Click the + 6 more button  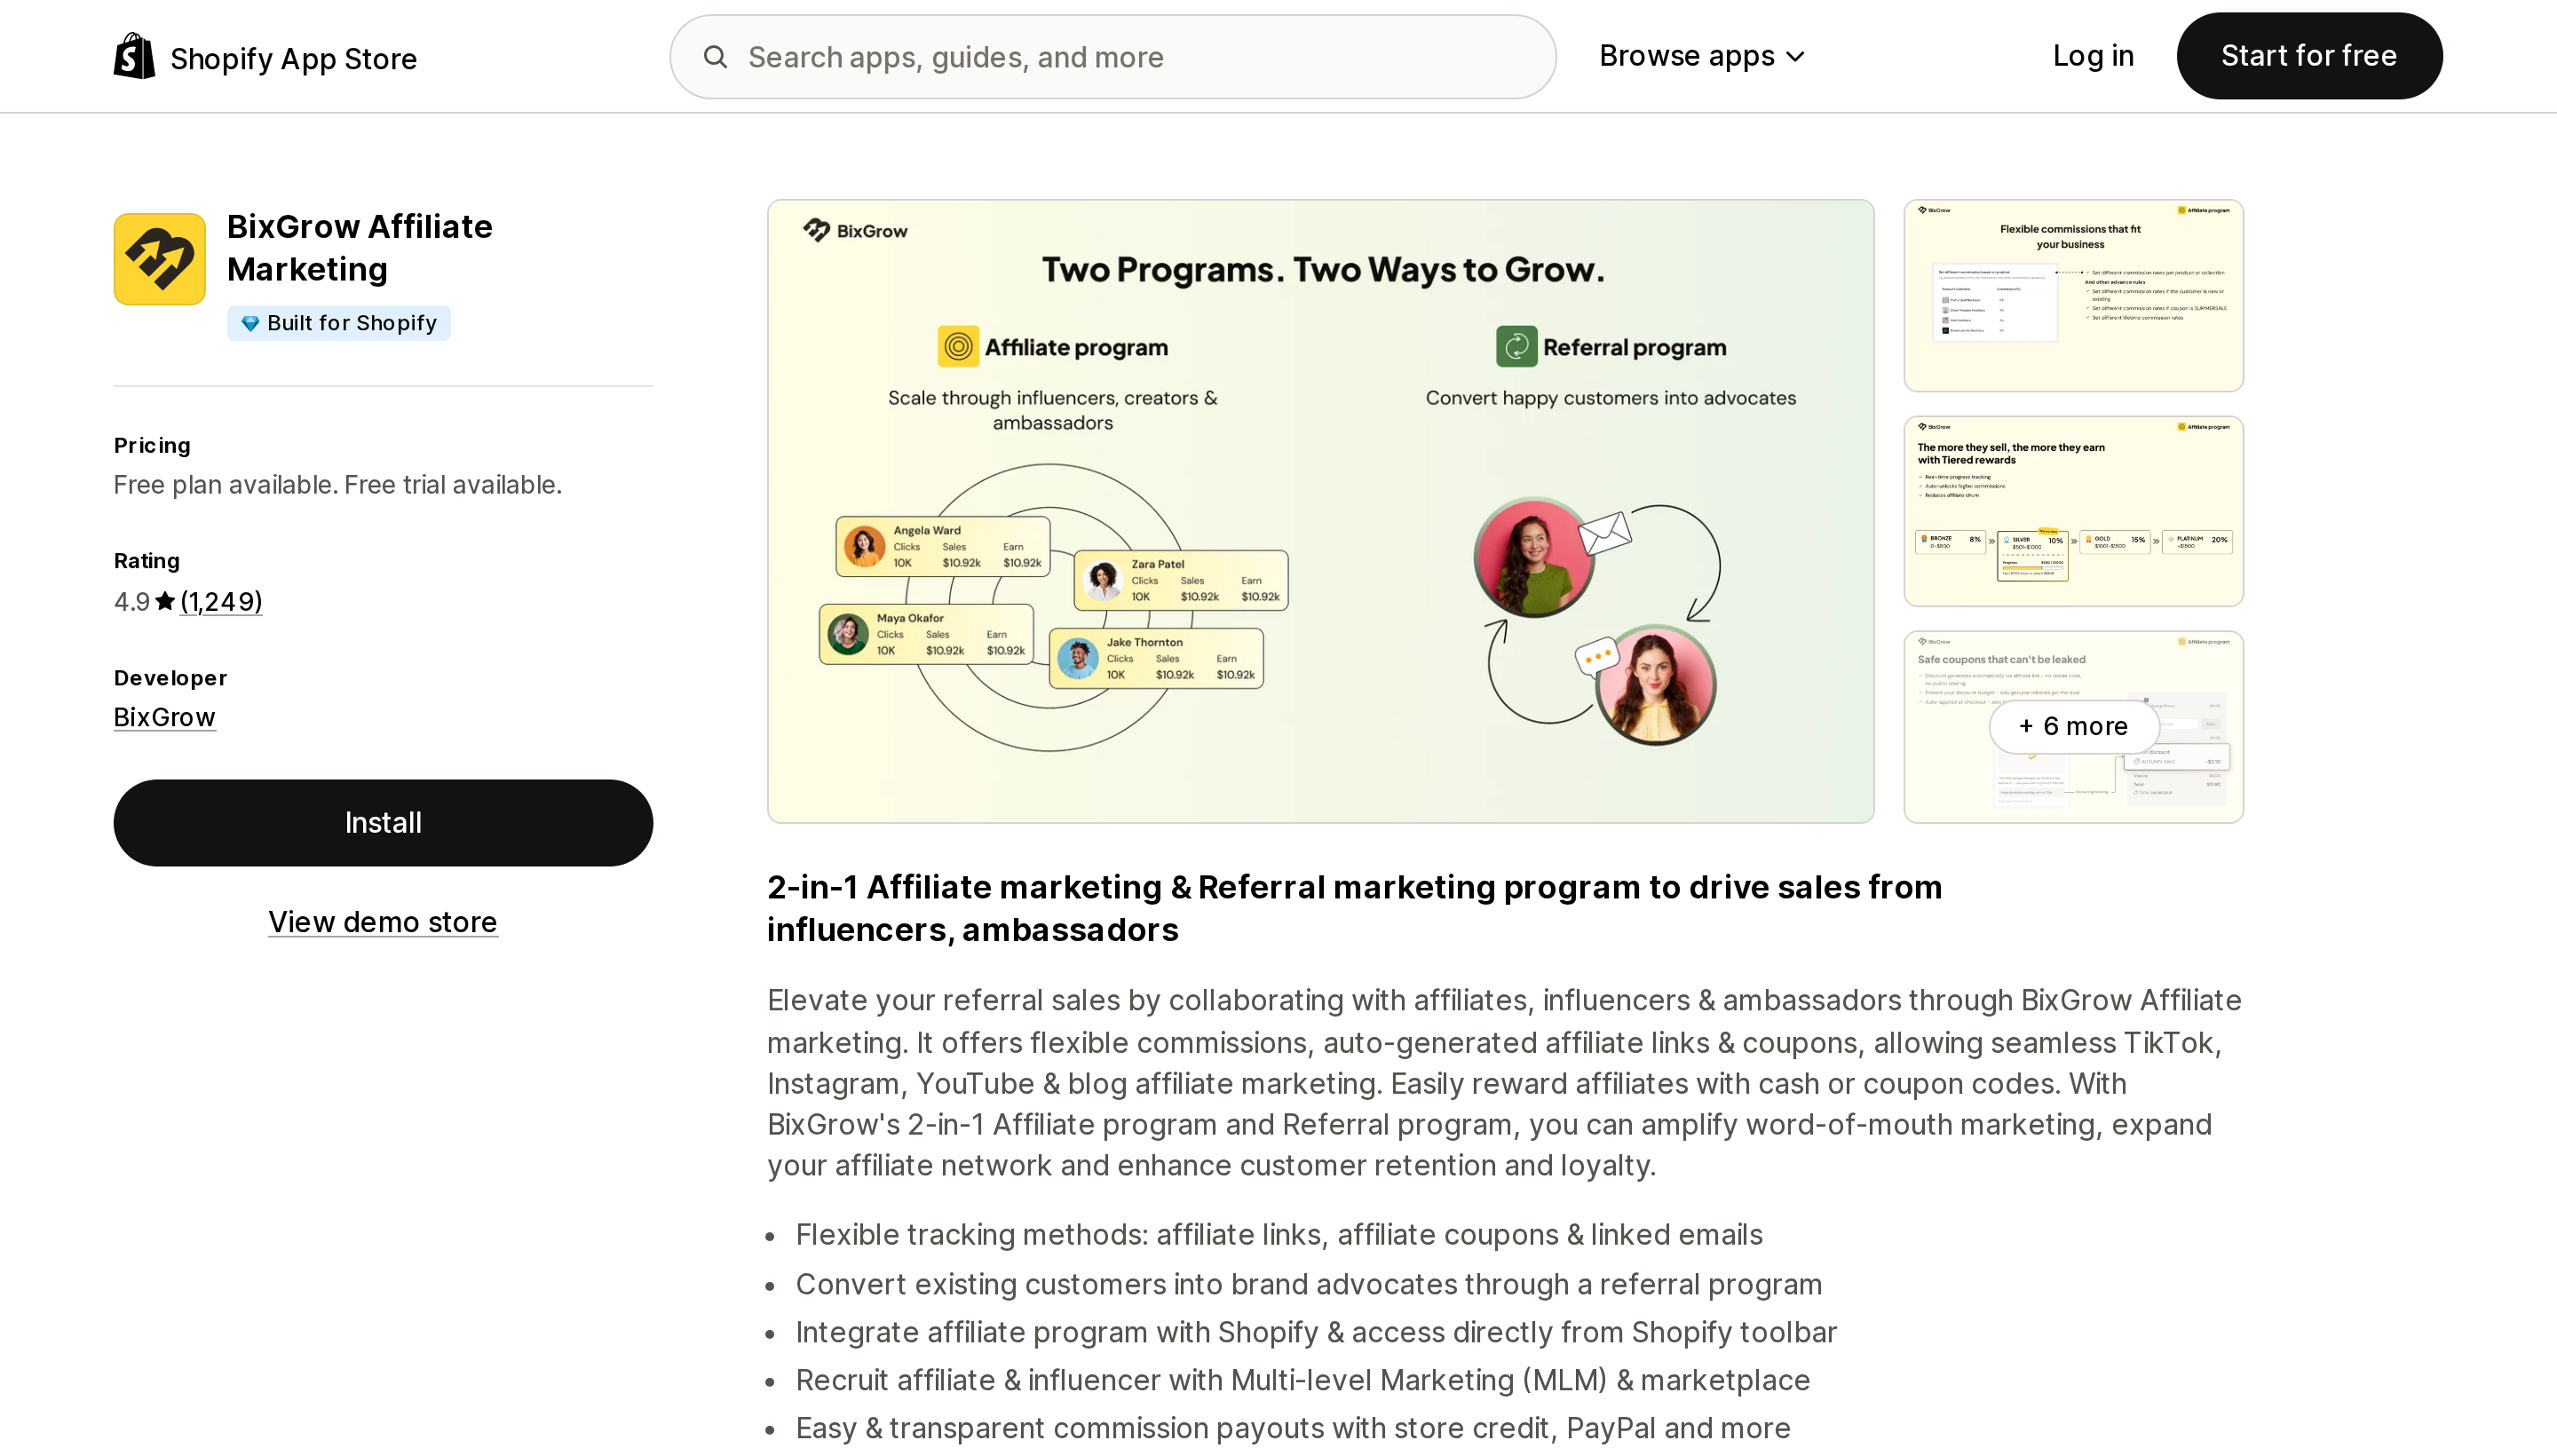click(2073, 726)
